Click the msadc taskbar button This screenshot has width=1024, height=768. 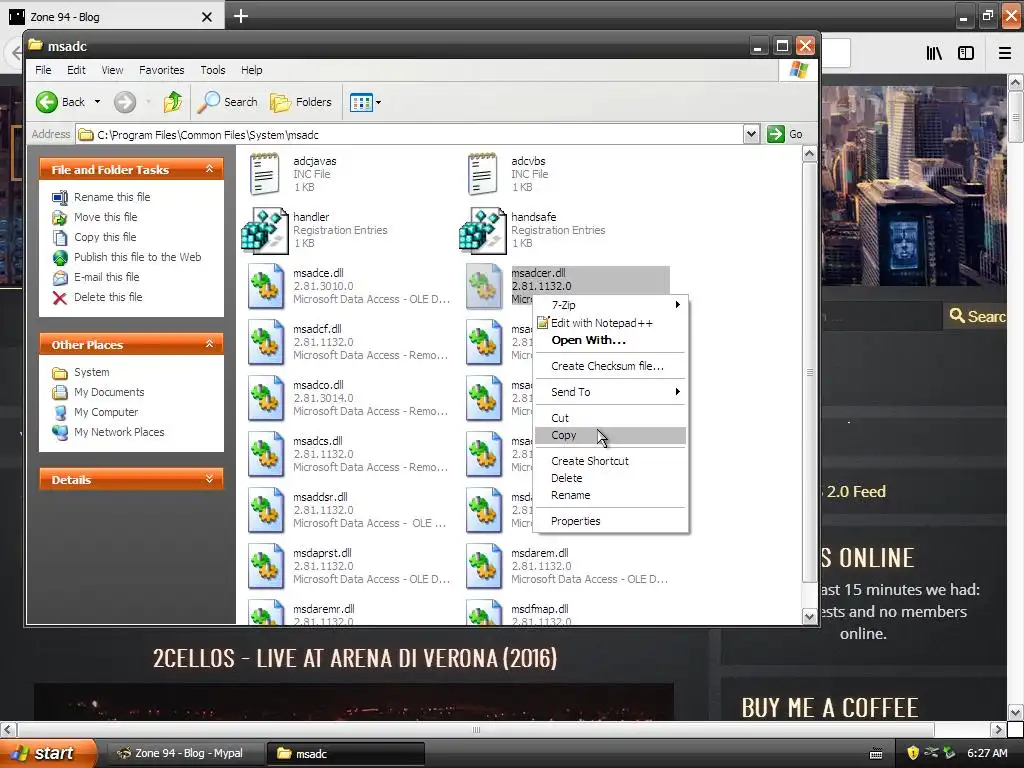[345, 754]
